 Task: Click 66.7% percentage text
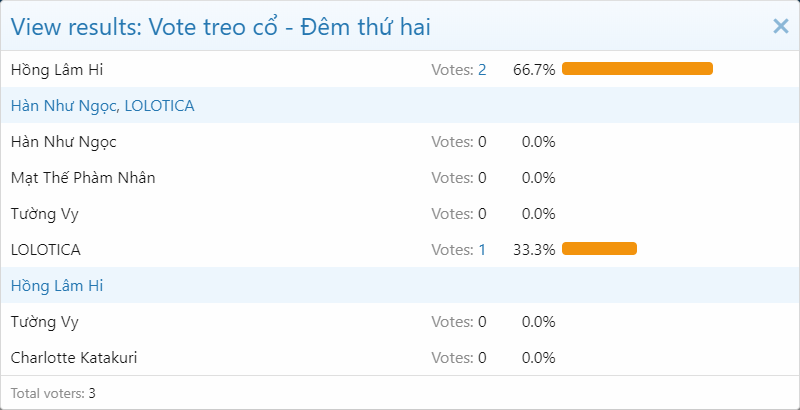(x=534, y=70)
